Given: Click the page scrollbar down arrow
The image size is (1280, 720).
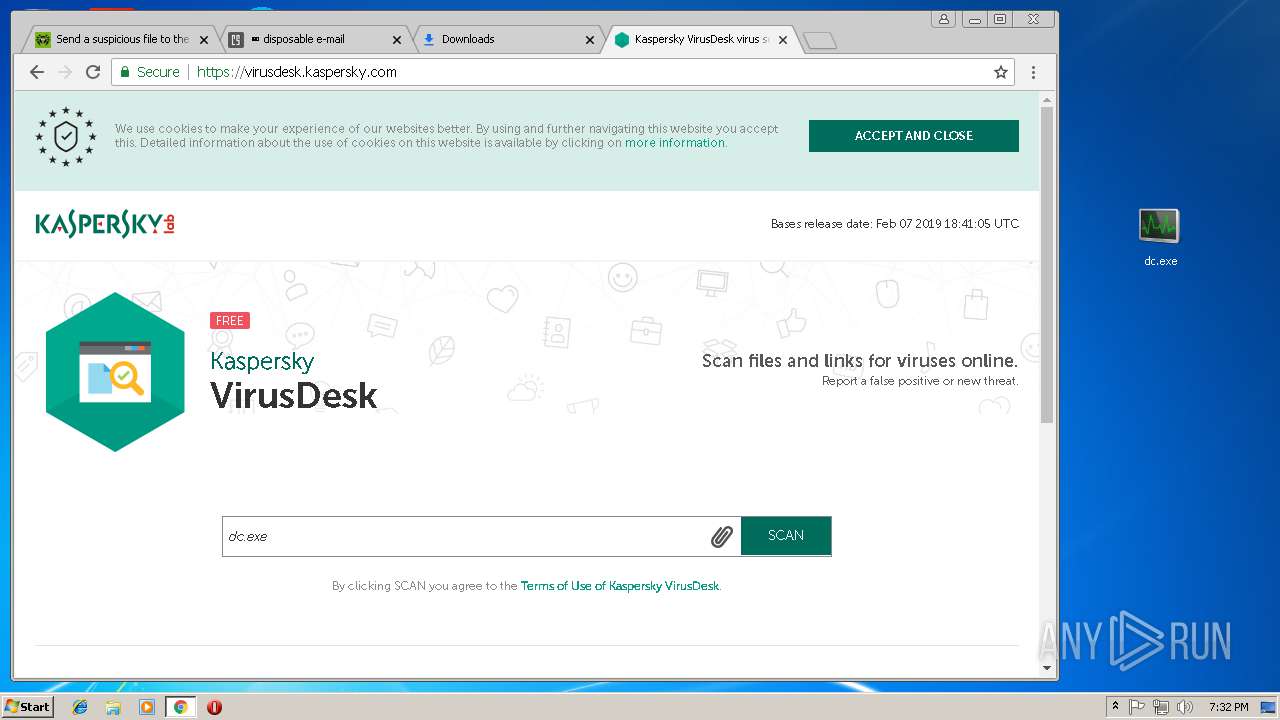Looking at the screenshot, I should pyautogui.click(x=1047, y=668).
